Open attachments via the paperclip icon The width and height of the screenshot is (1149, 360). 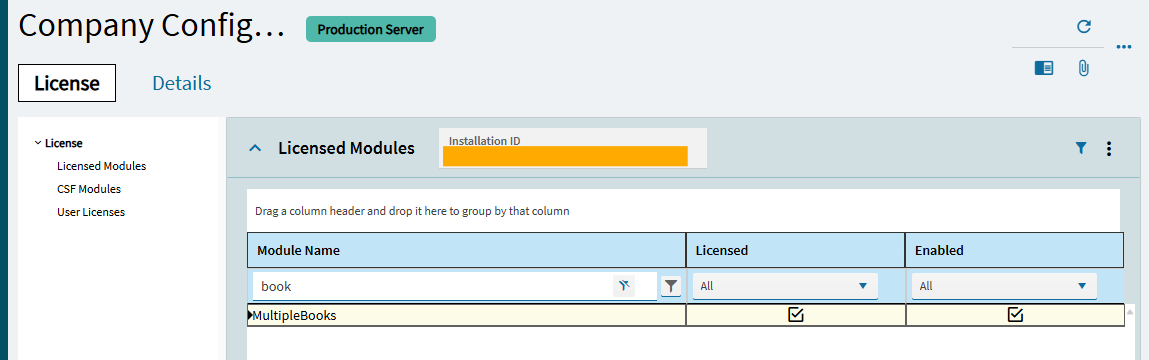click(1083, 68)
